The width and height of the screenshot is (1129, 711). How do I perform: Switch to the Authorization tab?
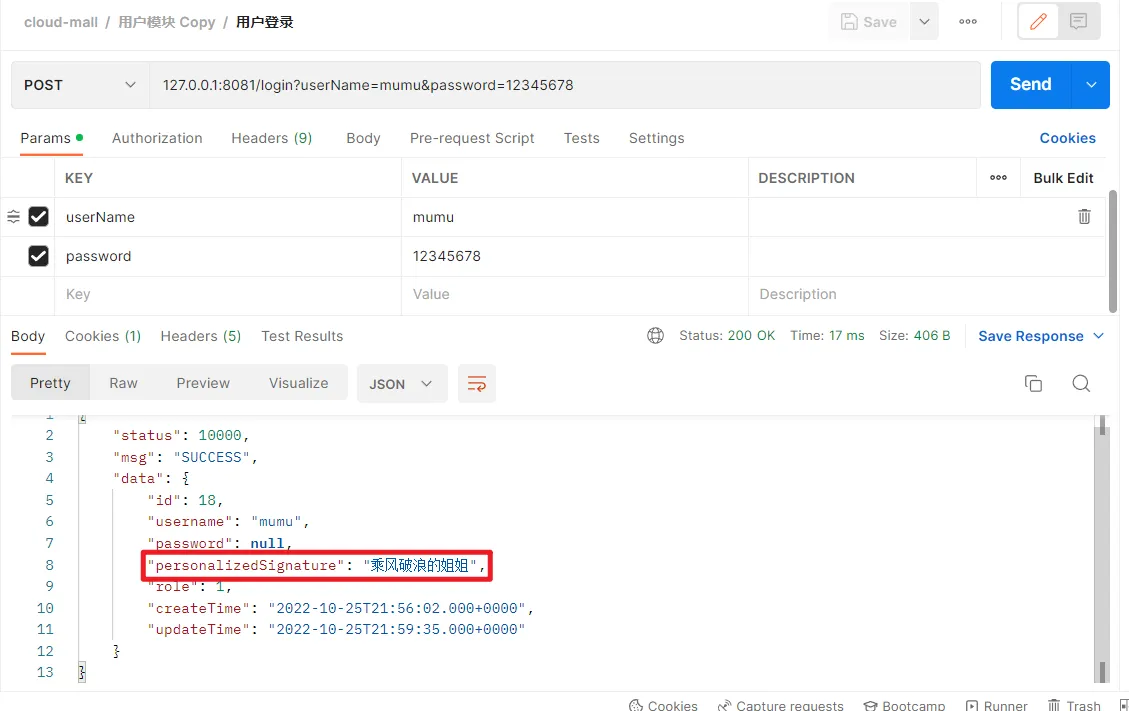[x=157, y=138]
